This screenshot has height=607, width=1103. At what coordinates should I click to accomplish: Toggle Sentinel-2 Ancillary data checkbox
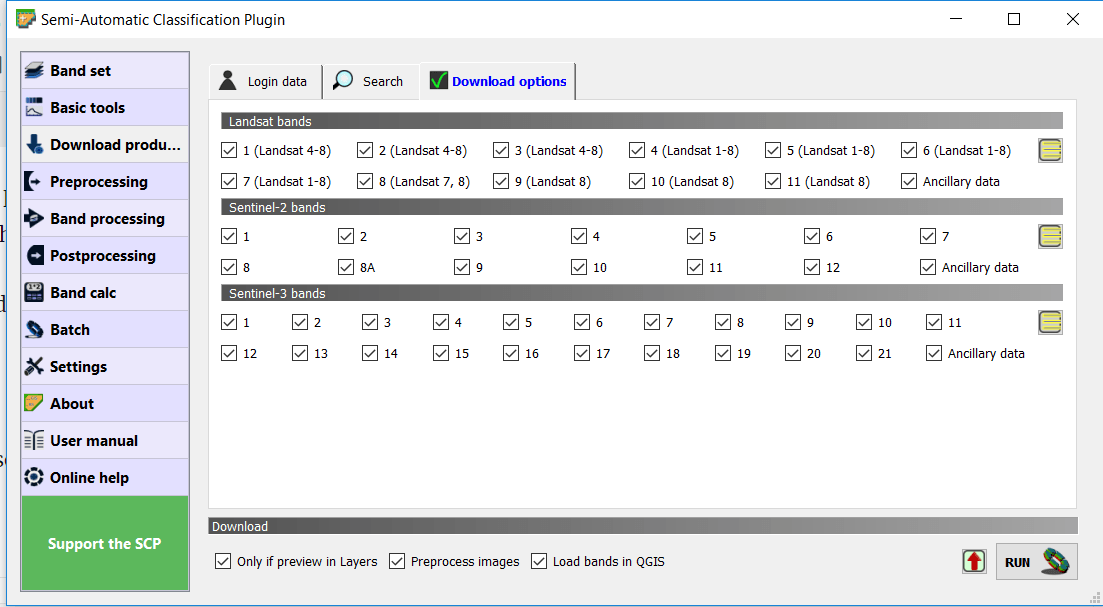pos(928,267)
